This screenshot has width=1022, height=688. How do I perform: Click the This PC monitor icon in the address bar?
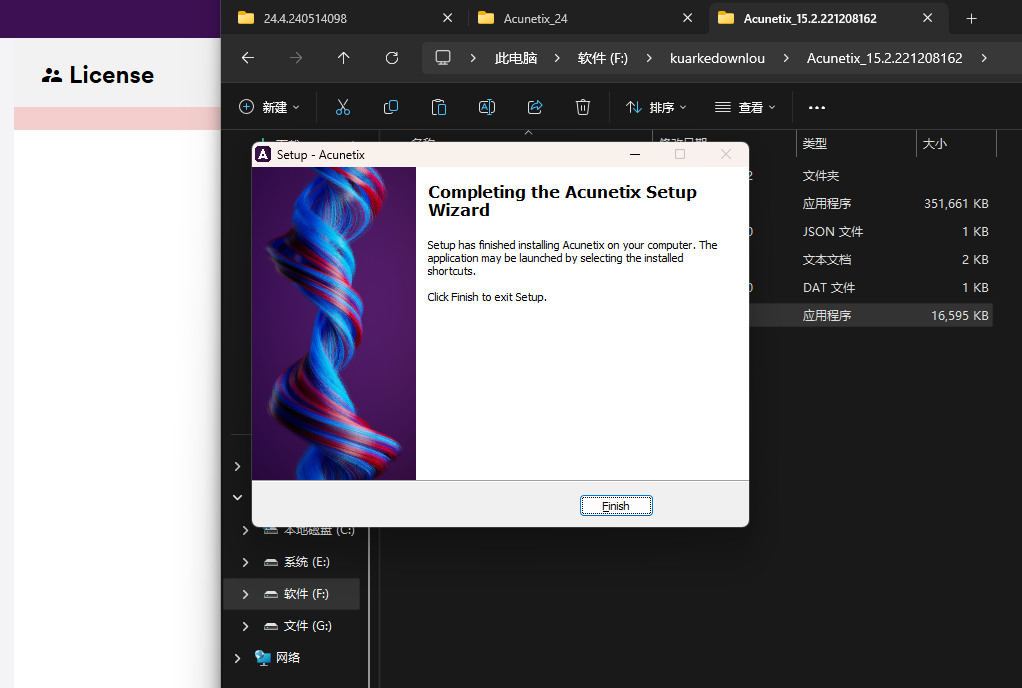coord(443,58)
